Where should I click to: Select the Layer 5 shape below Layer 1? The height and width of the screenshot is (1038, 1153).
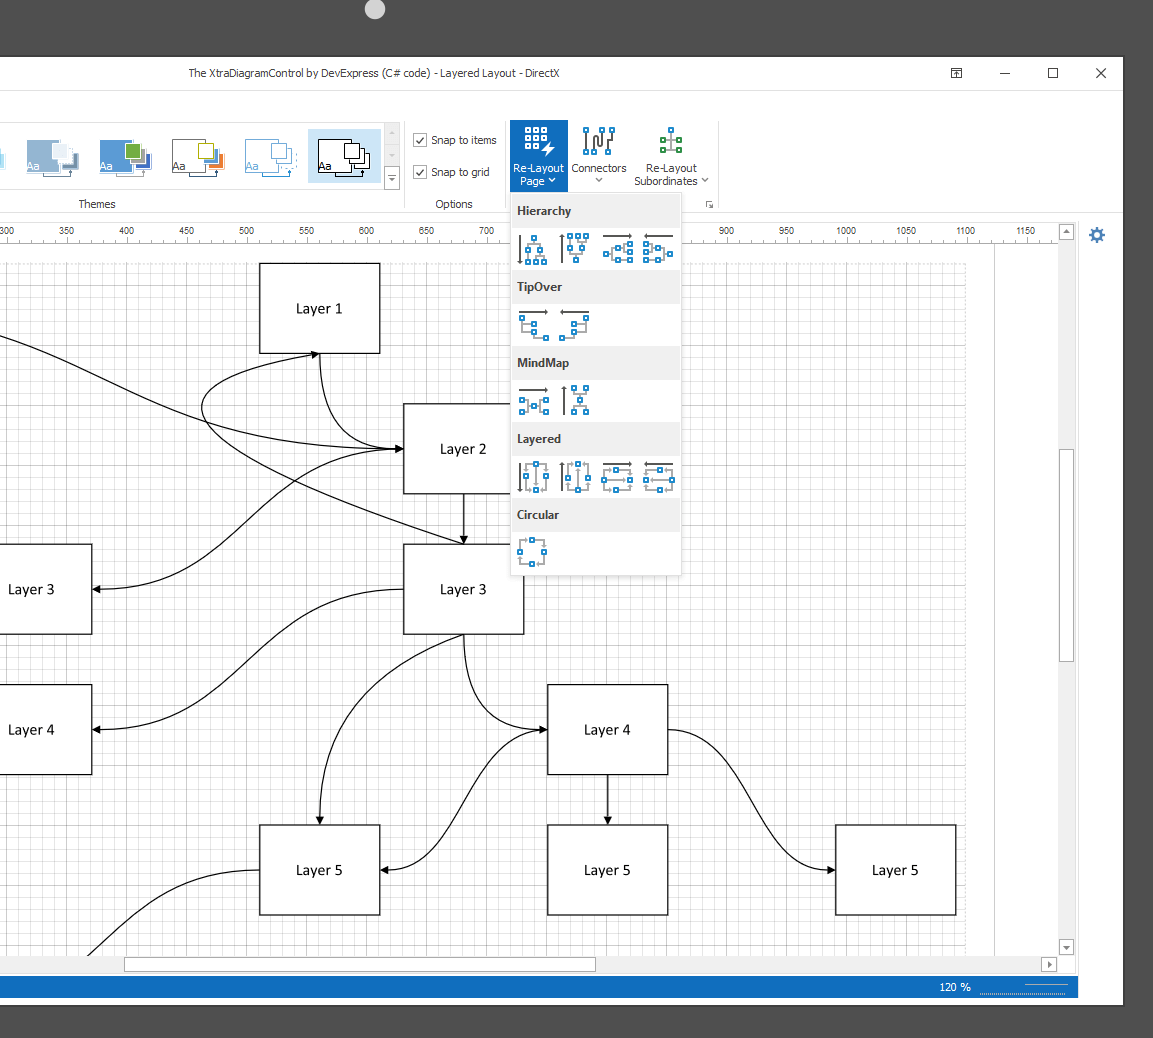(320, 870)
